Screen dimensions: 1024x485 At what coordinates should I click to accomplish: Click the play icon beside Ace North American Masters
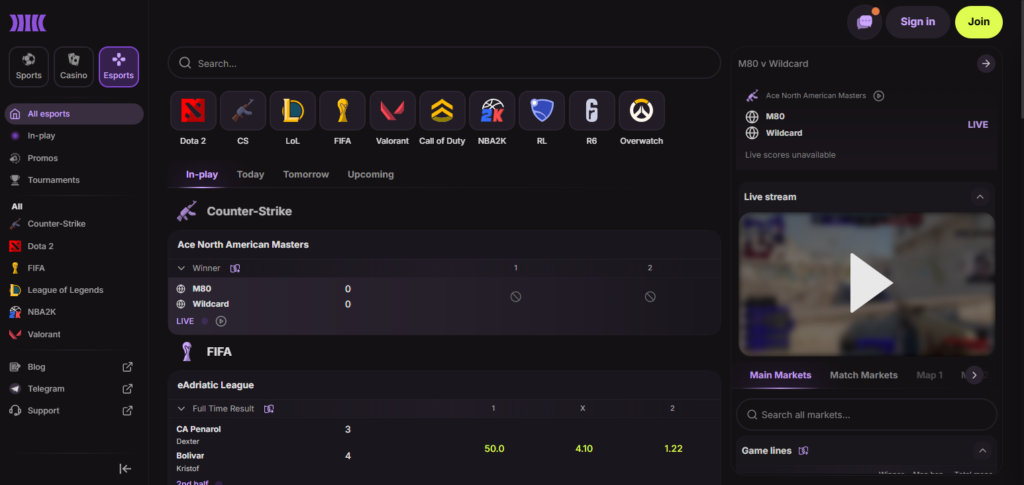(x=879, y=95)
